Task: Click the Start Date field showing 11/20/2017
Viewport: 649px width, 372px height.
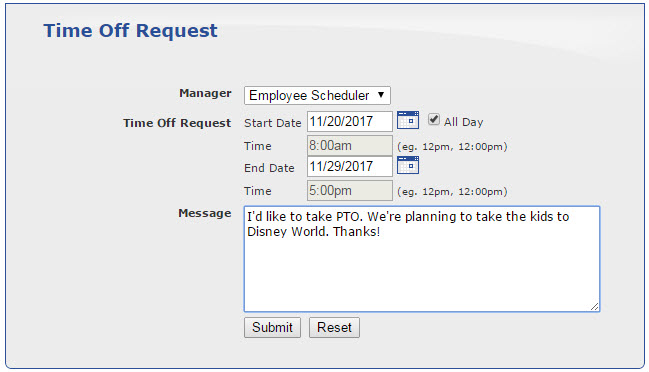Action: [x=349, y=121]
